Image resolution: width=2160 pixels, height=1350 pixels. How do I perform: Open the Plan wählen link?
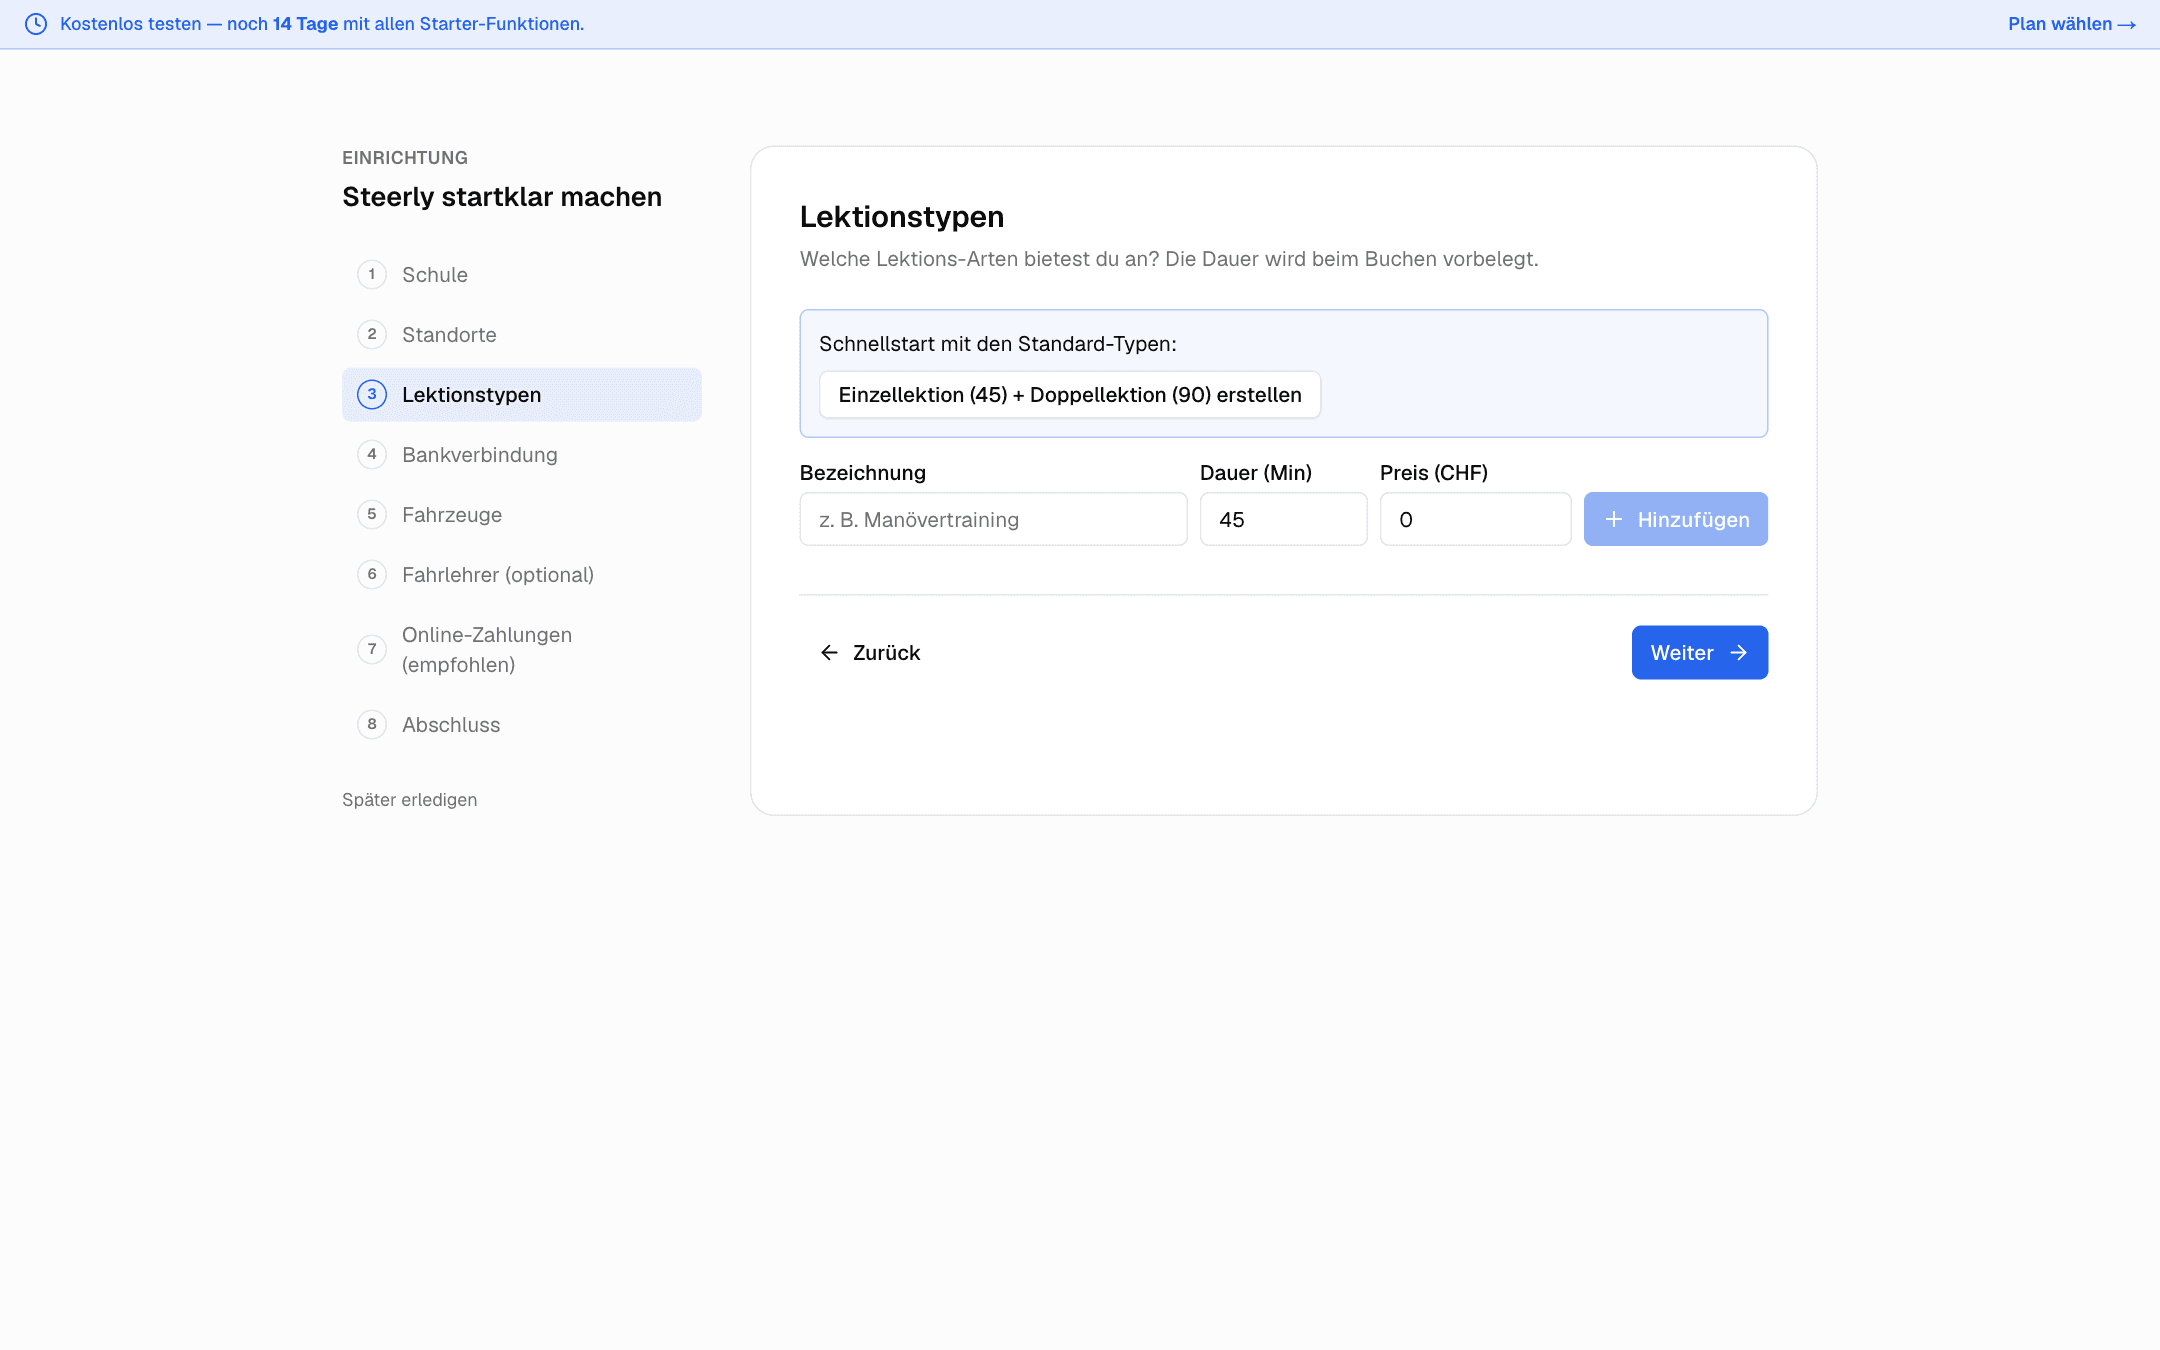[x=2071, y=24]
